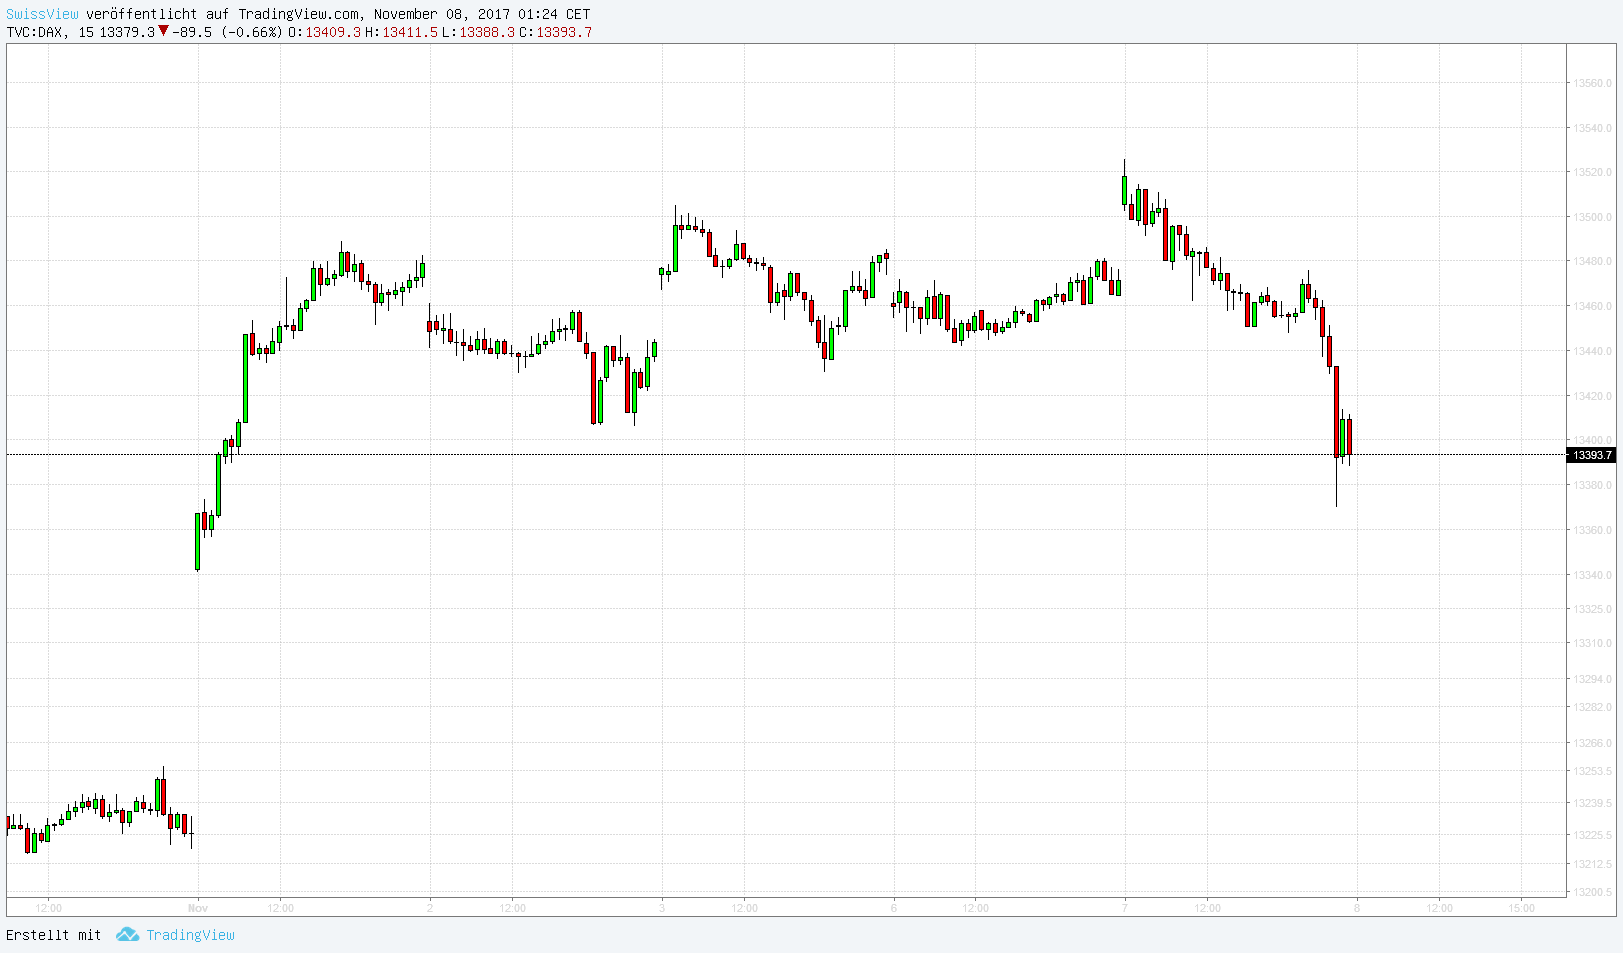Click the 13253.5 price axis label
Image resolution: width=1623 pixels, height=953 pixels.
tap(1592, 771)
